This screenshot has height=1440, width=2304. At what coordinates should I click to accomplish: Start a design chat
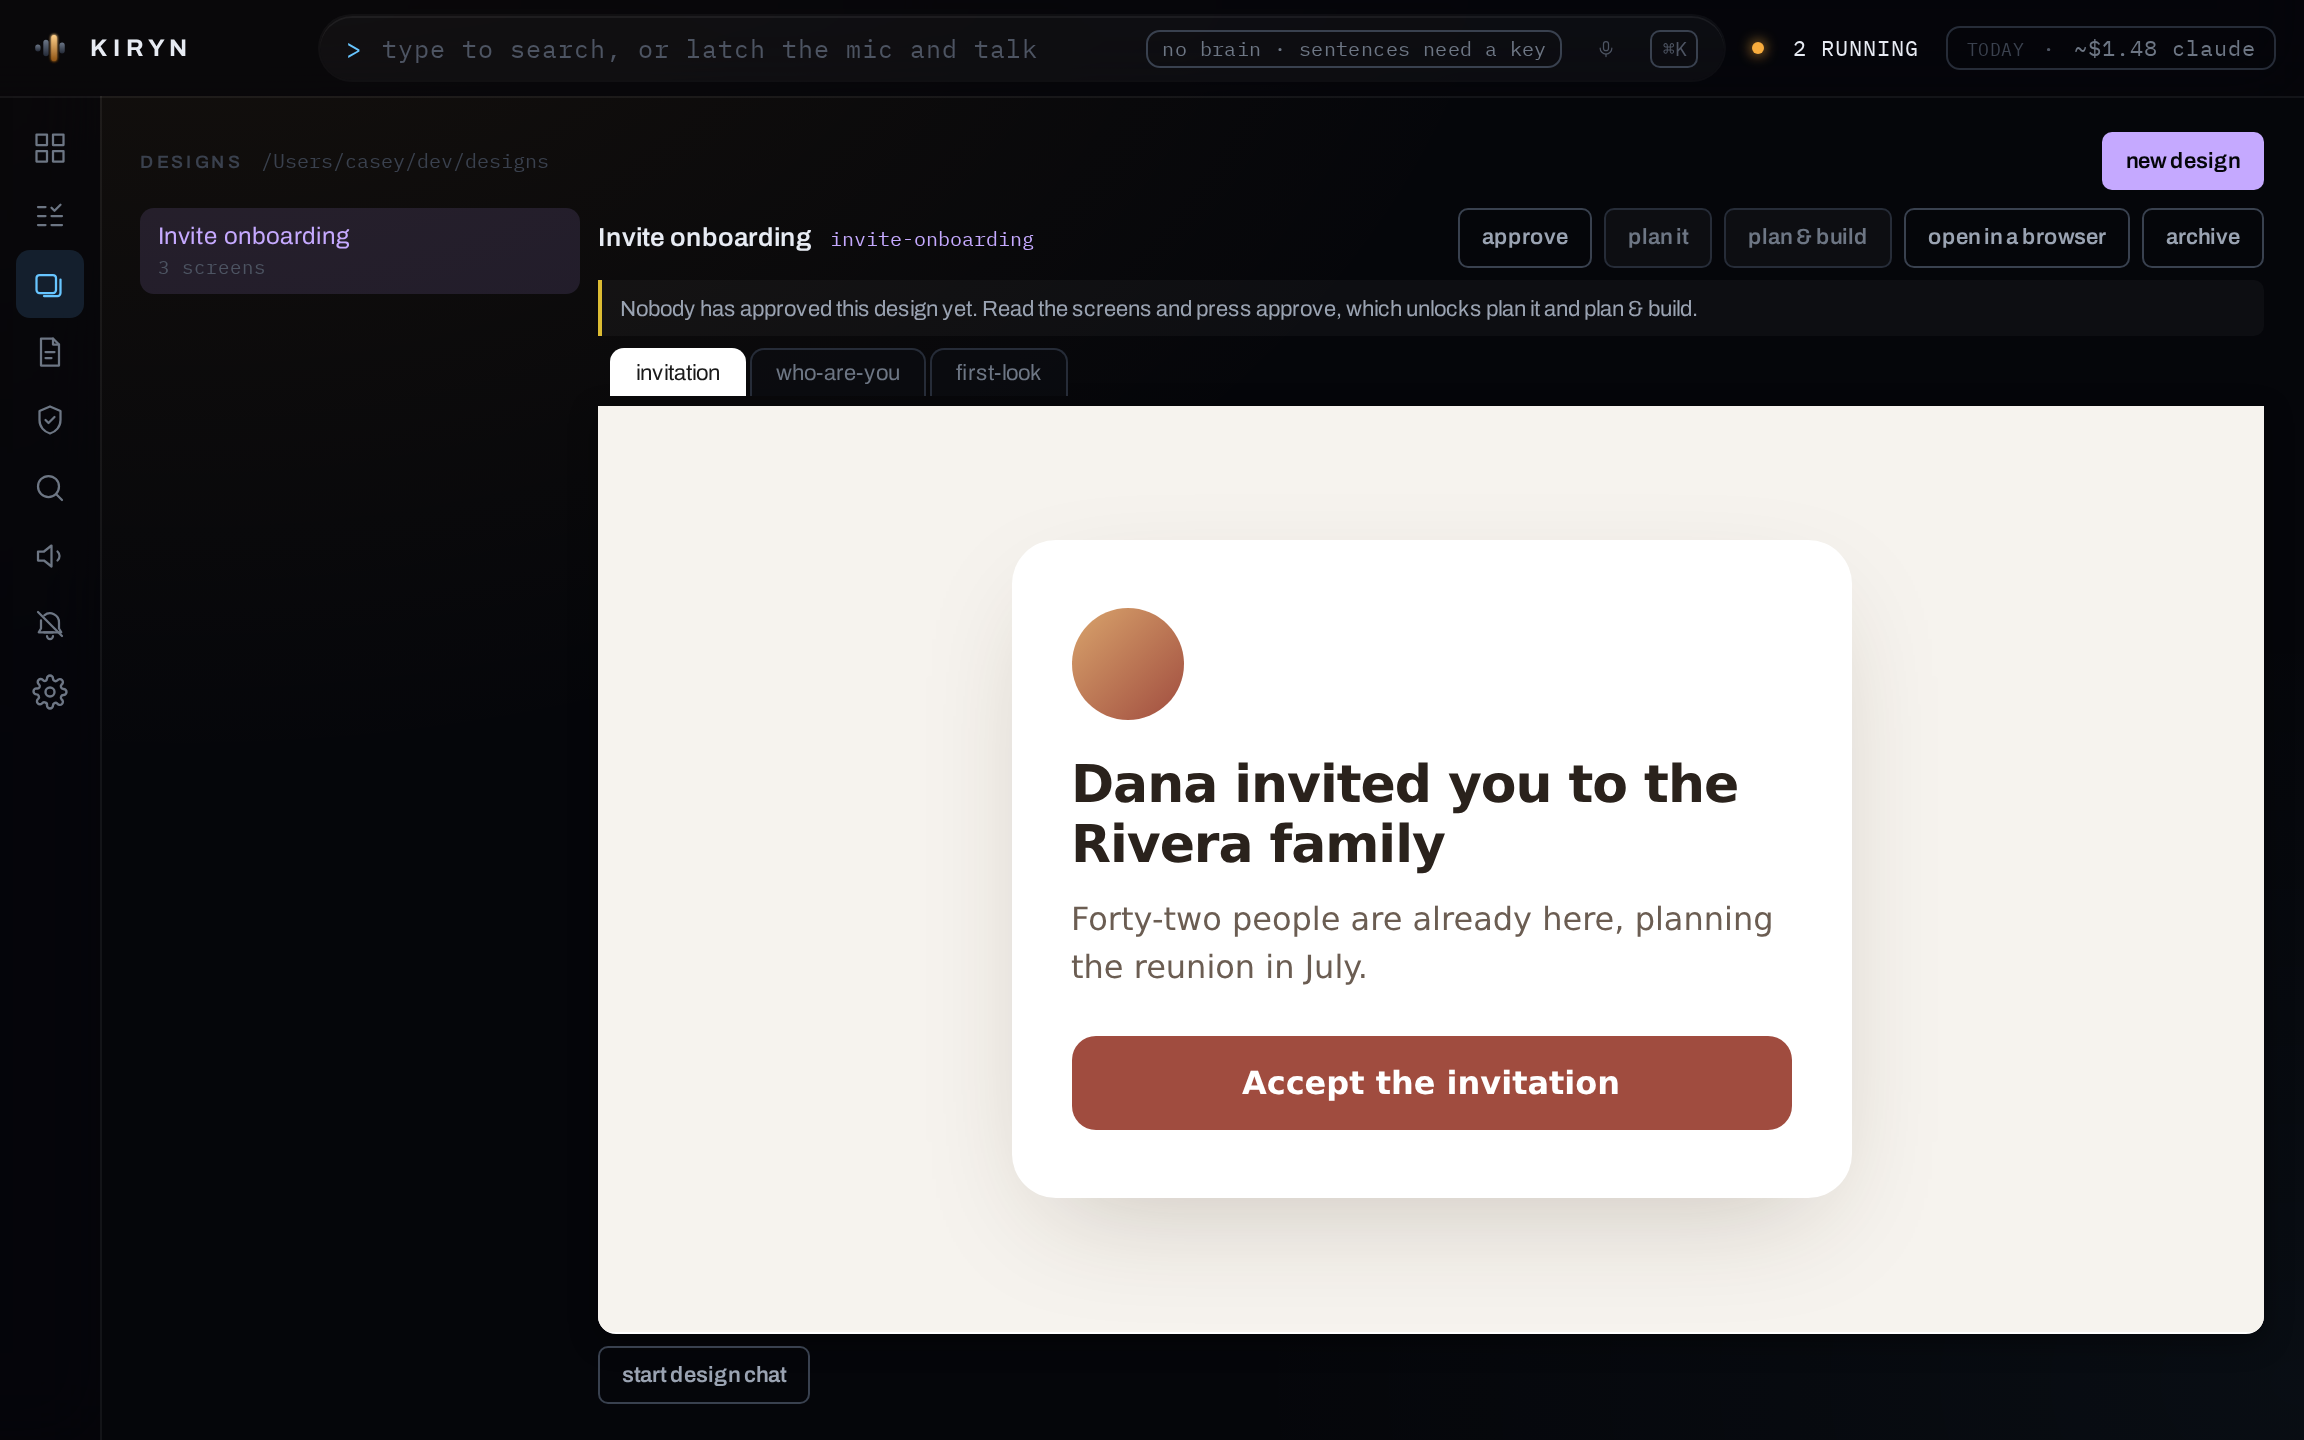(704, 1375)
